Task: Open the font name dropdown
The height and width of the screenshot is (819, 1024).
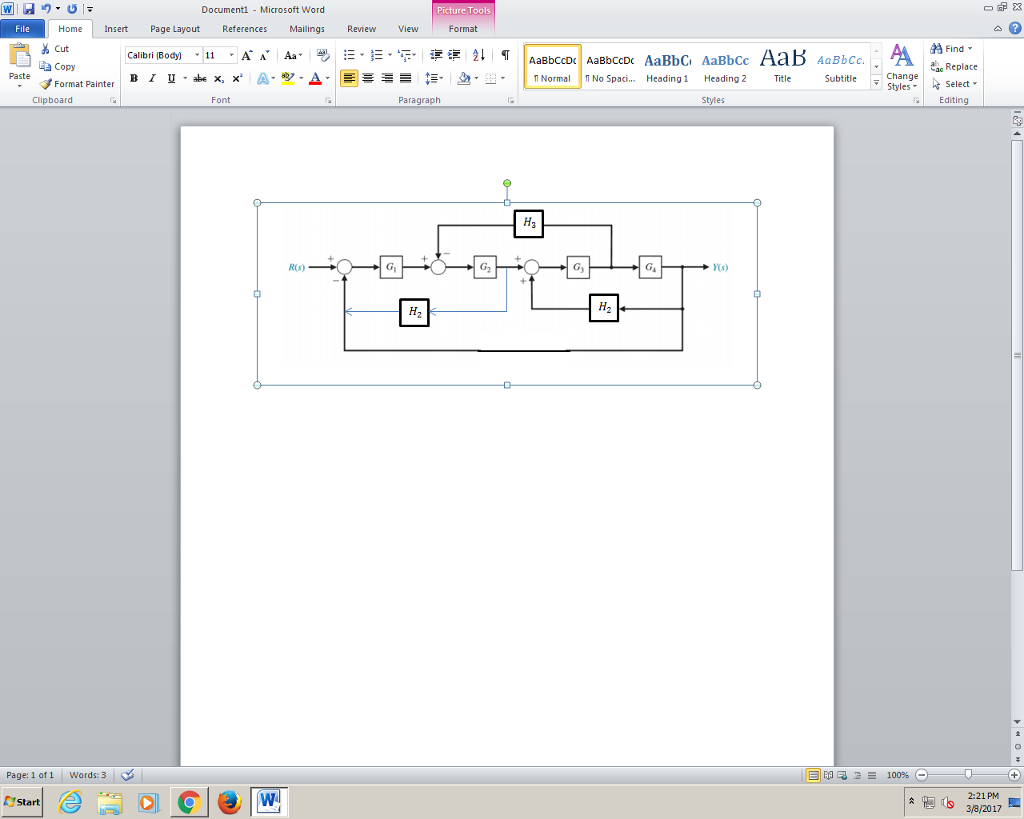Action: (196, 55)
